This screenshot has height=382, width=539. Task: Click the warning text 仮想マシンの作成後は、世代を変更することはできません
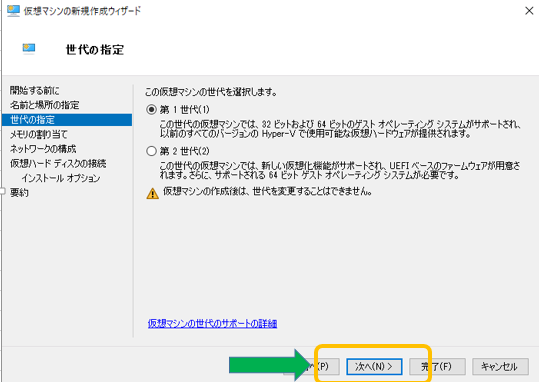click(268, 191)
